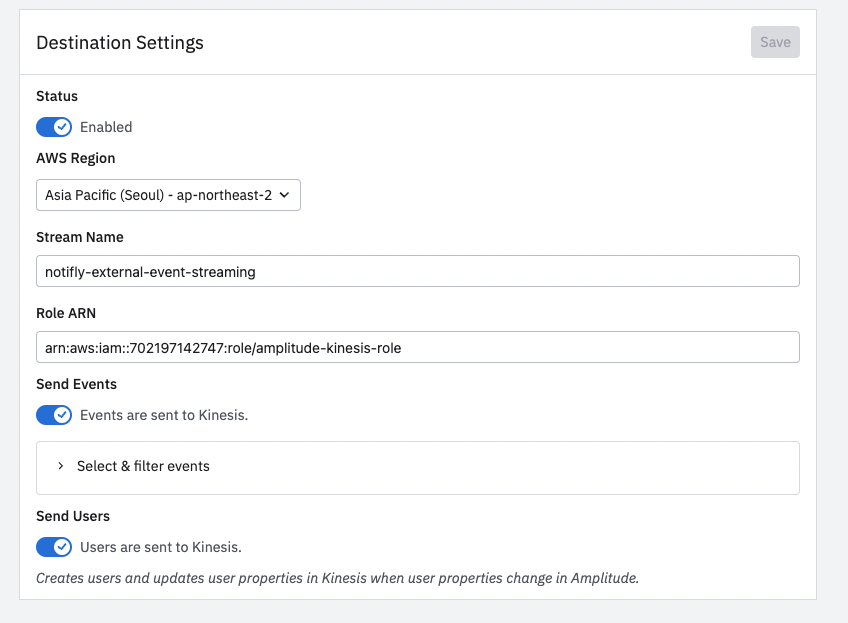
Task: Click the 'Enabled' label next to Status switch
Action: click(x=106, y=127)
